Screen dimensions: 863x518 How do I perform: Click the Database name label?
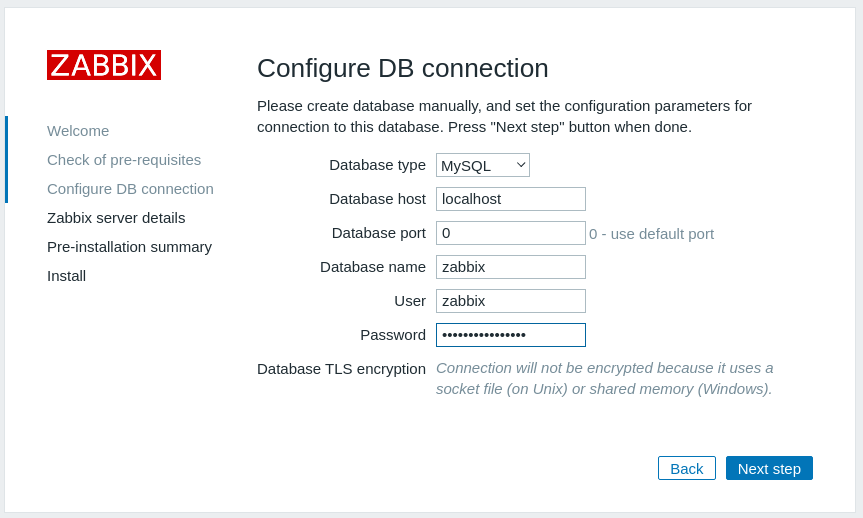pyautogui.click(x=373, y=267)
